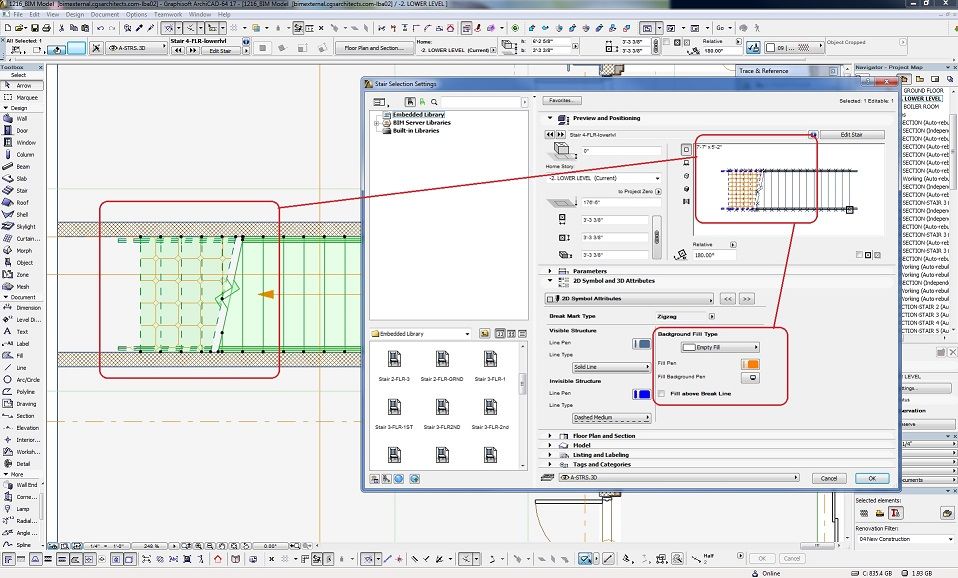Select the Stair tool in Toolbox
Viewport: 958px width, 578px height.
coord(22,190)
